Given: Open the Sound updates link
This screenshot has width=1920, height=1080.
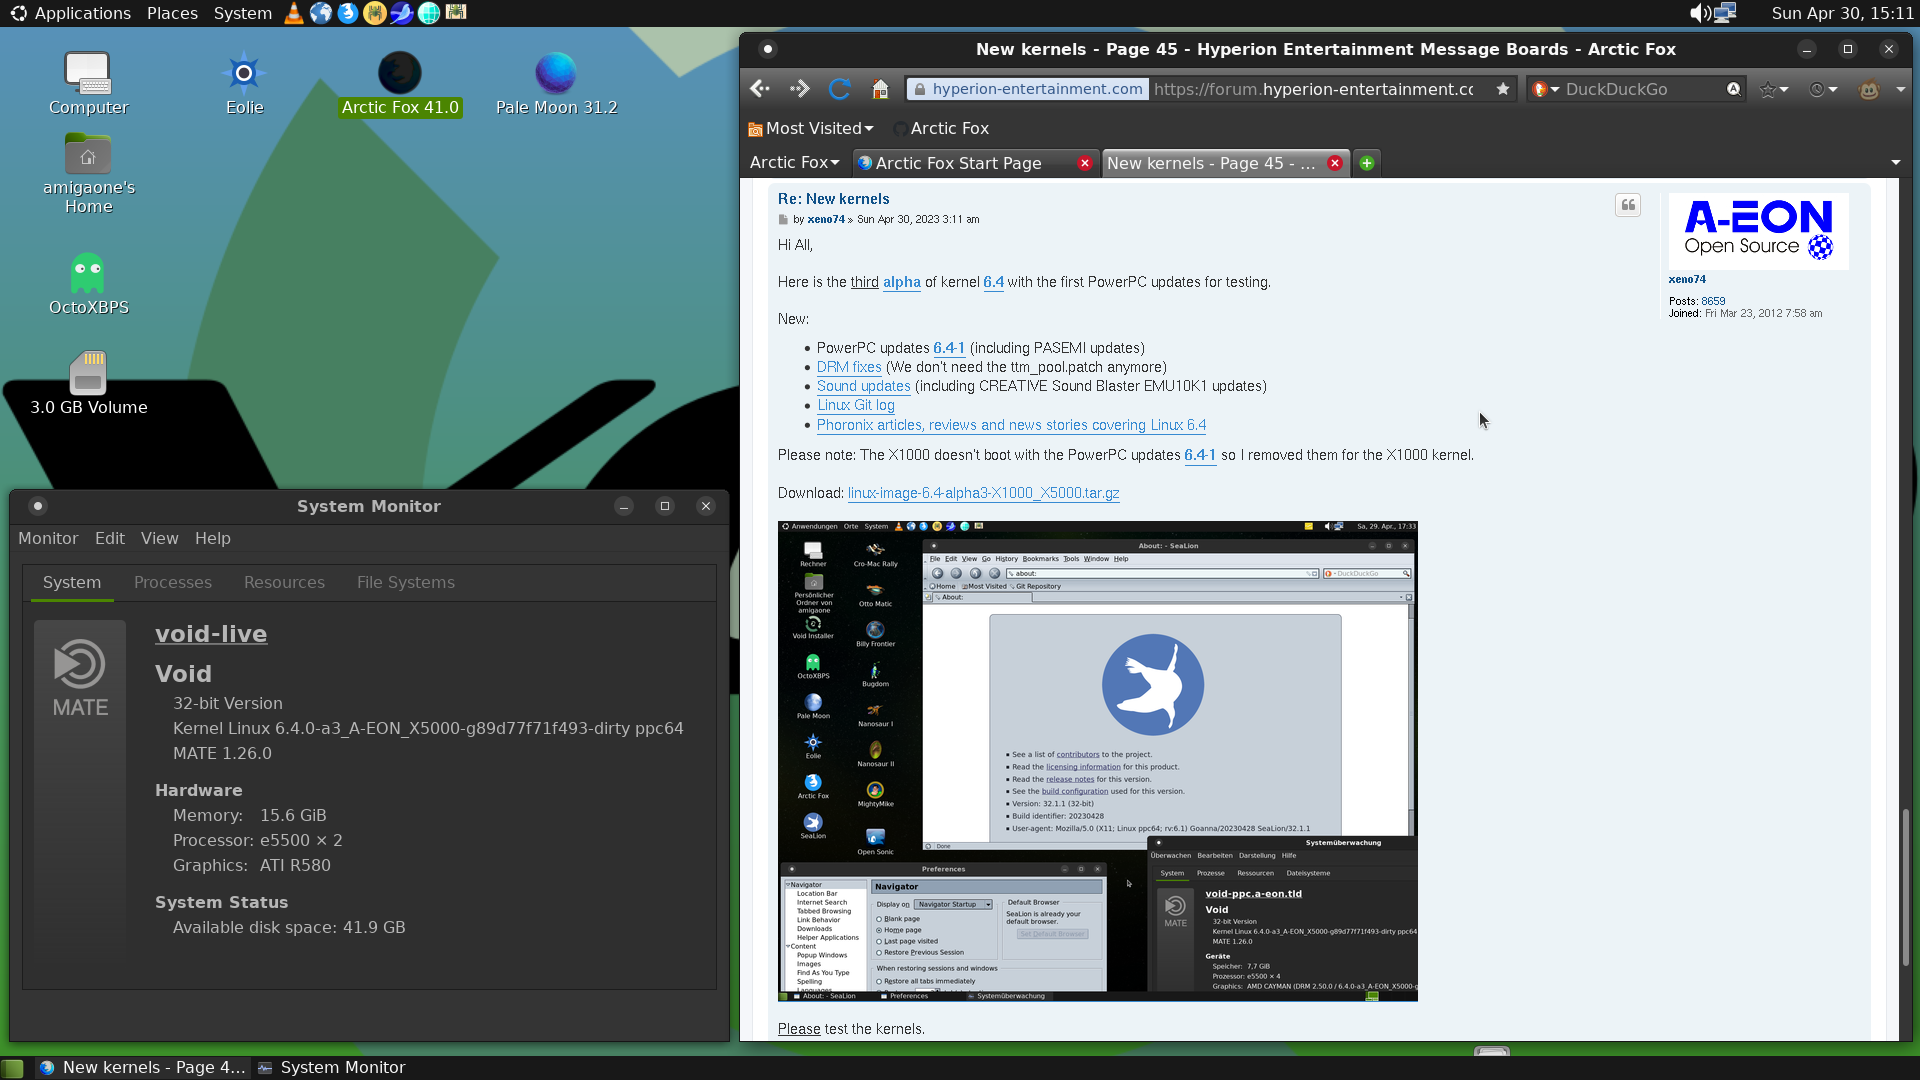Looking at the screenshot, I should tap(864, 386).
